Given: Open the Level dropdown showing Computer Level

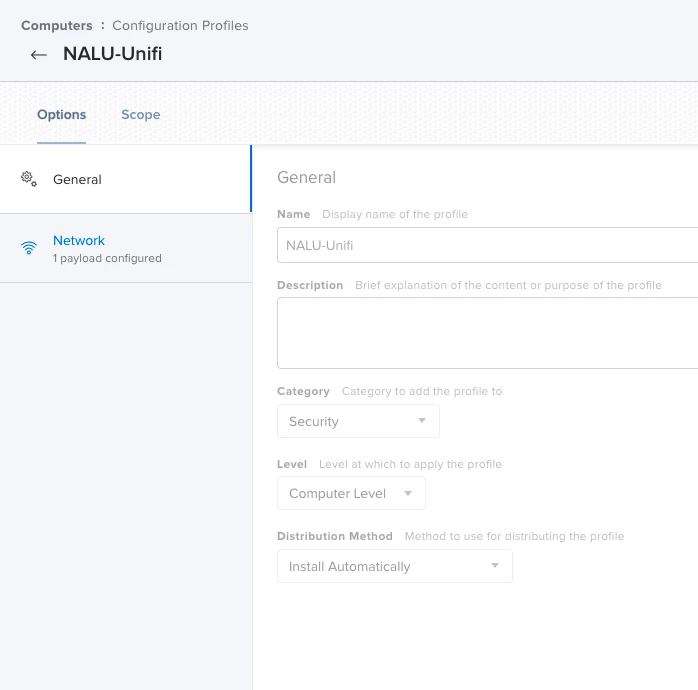Looking at the screenshot, I should coord(351,493).
